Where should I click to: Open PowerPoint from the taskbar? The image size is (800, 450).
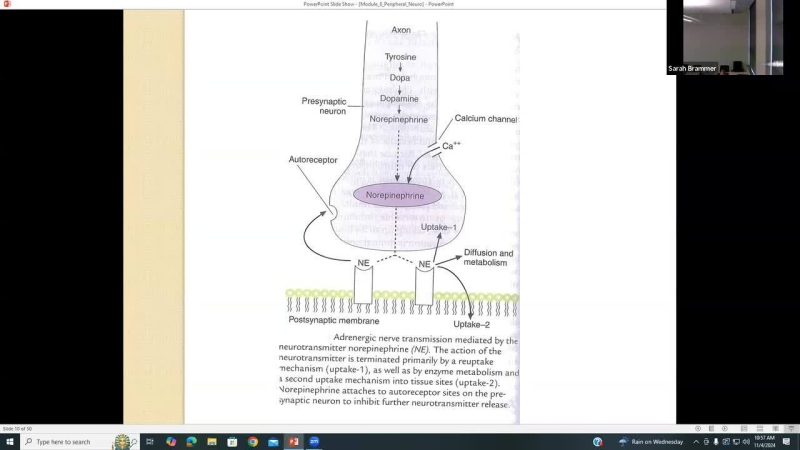294,441
